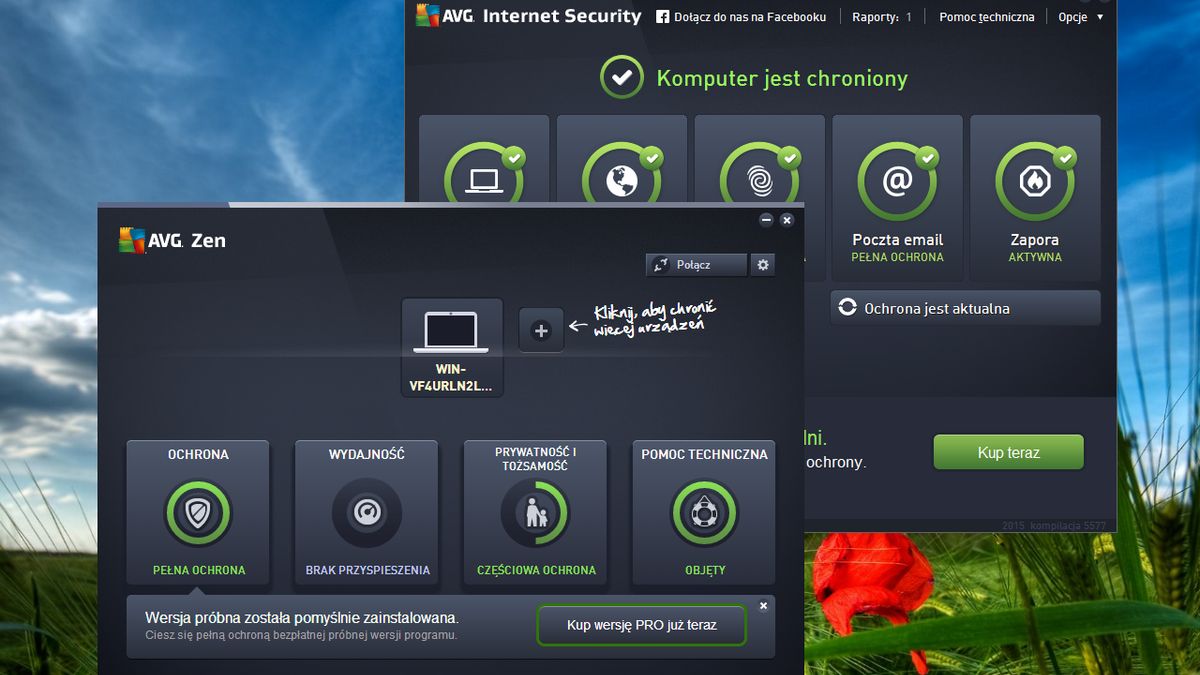Open the Ochrona shield tile in Zen

tap(198, 512)
